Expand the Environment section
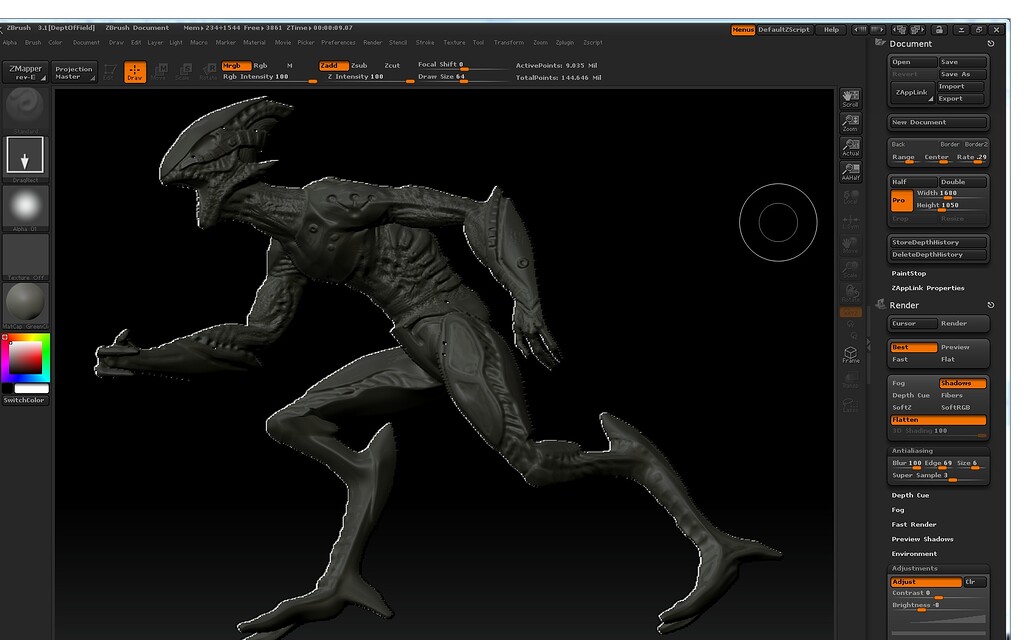The width and height of the screenshot is (1024, 640). coord(913,553)
